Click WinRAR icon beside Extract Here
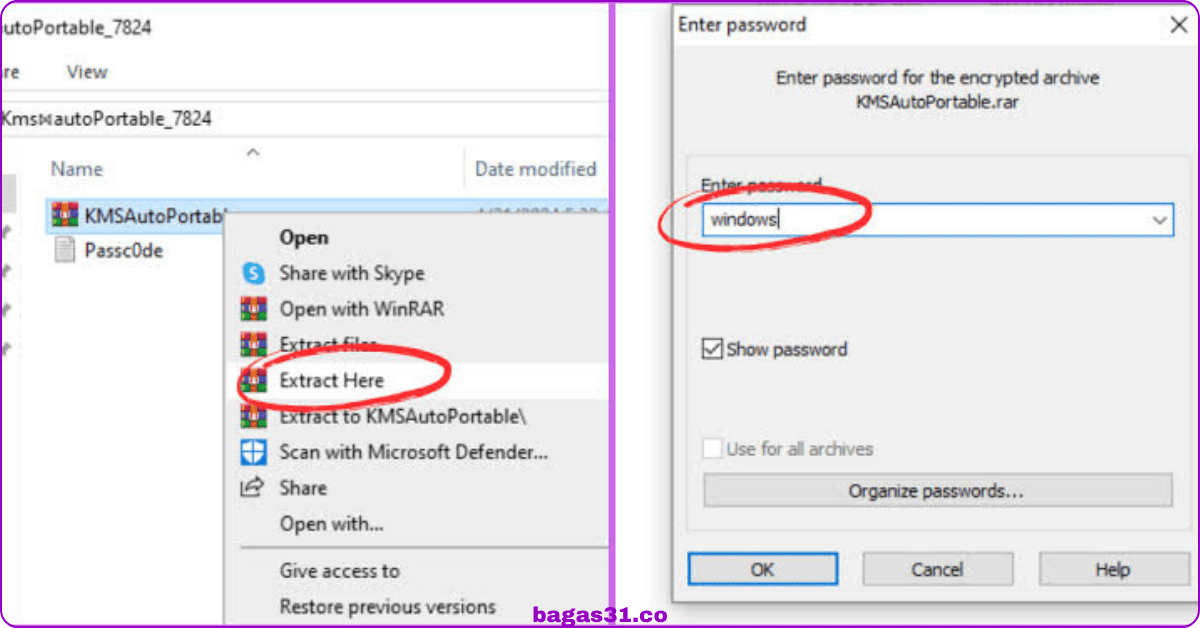 coord(255,380)
